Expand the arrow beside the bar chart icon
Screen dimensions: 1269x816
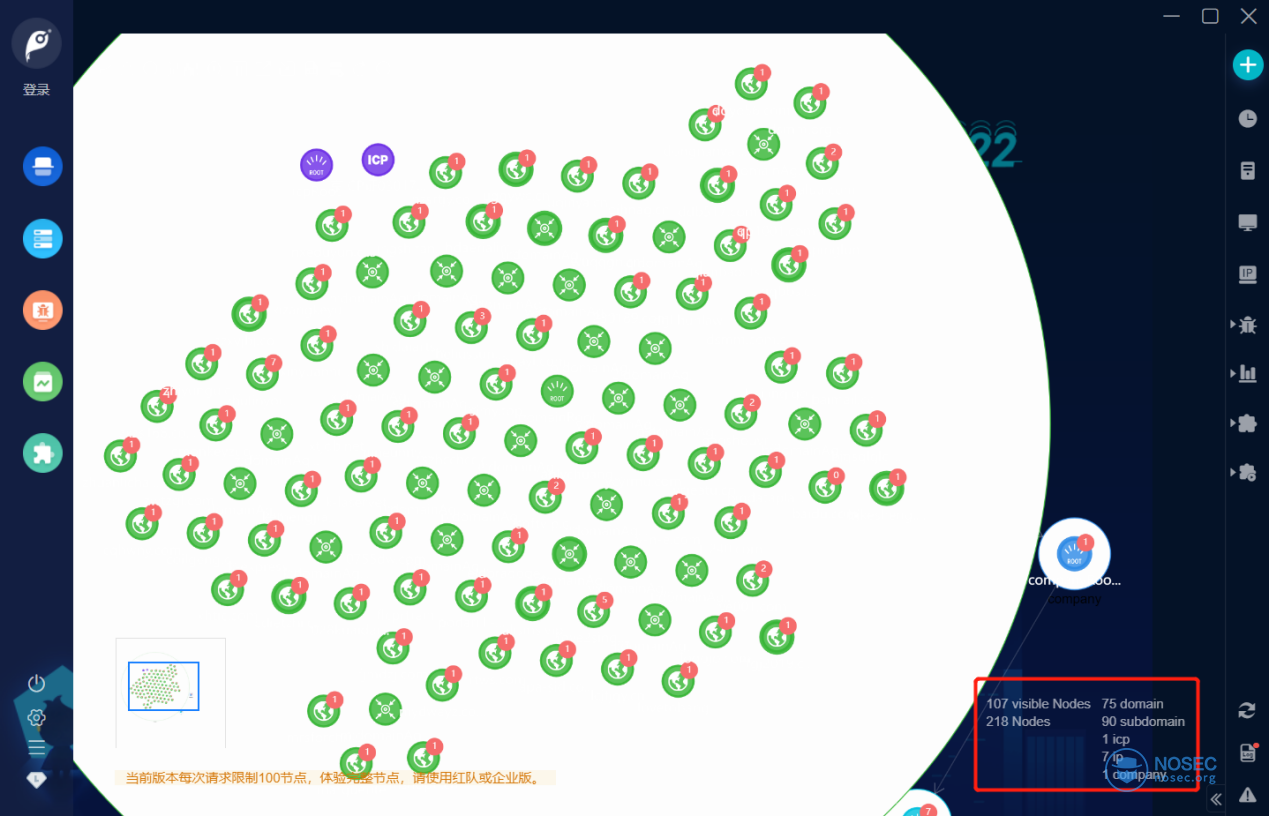(1232, 374)
